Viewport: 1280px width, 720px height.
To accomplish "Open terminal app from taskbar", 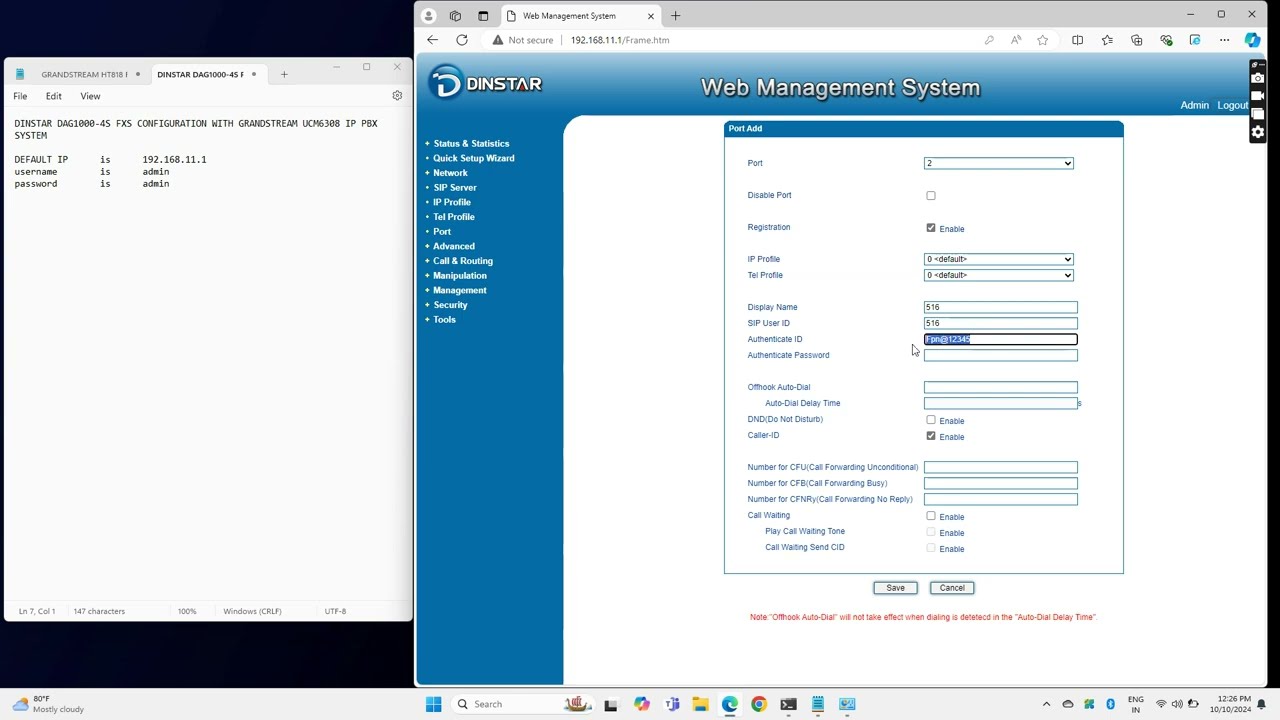I will point(788,704).
